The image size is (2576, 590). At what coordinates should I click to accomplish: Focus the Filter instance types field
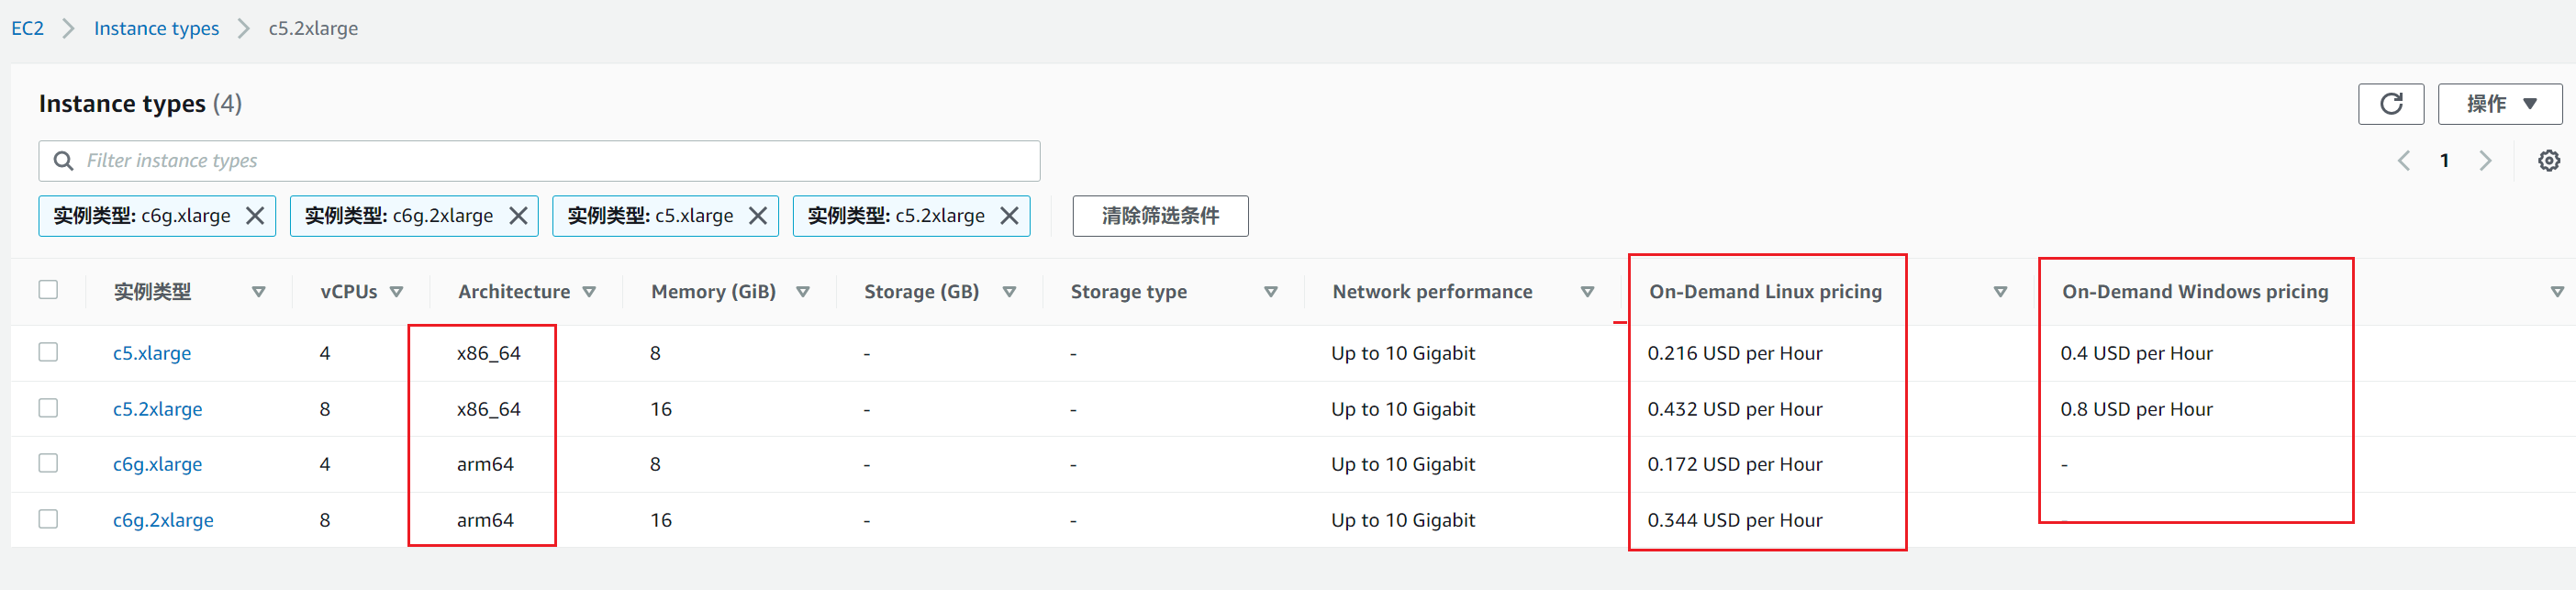pos(539,160)
